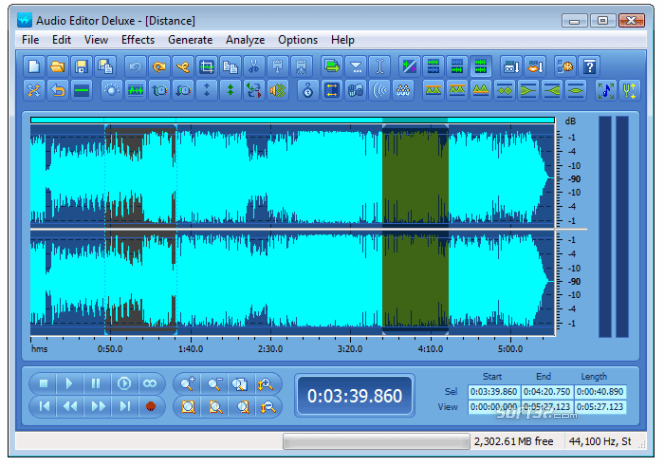Select the Crop waveform icon

[x=207, y=67]
